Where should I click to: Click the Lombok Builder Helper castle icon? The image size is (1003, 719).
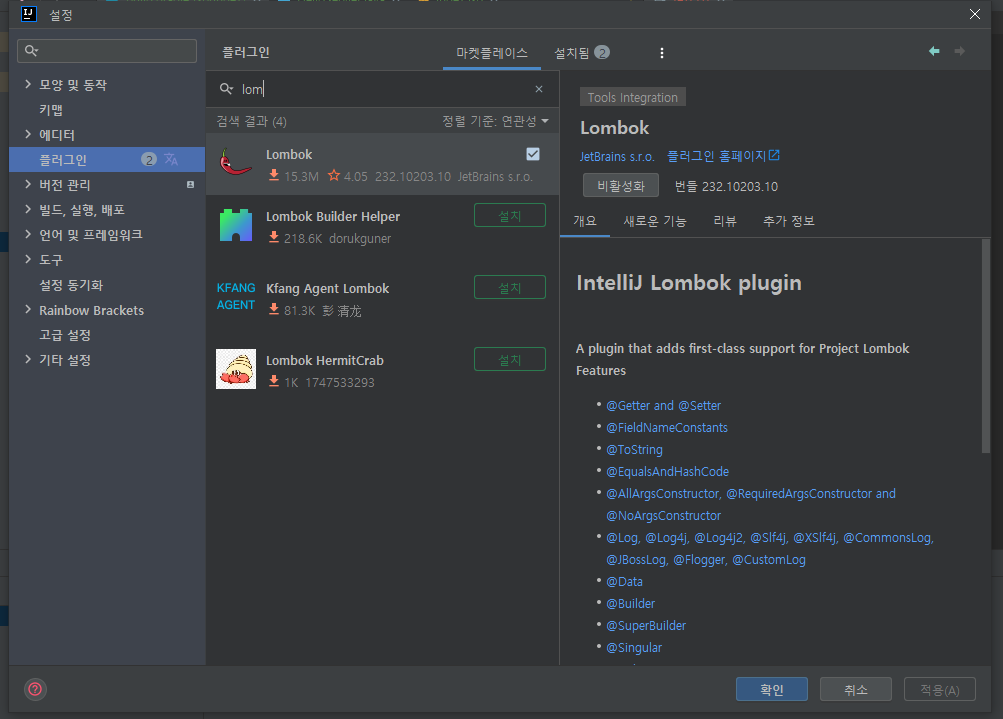(235, 225)
